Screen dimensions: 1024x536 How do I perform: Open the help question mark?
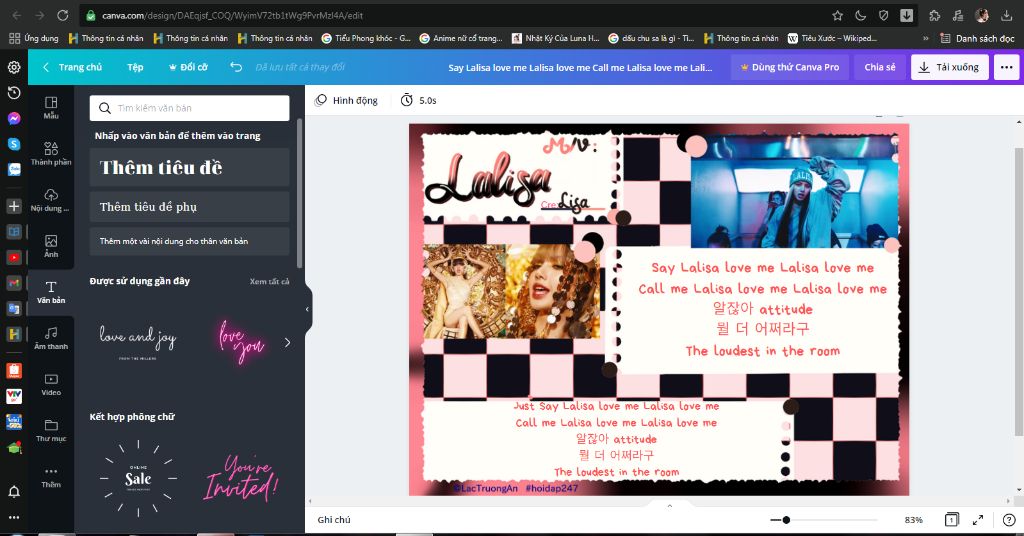1008,520
